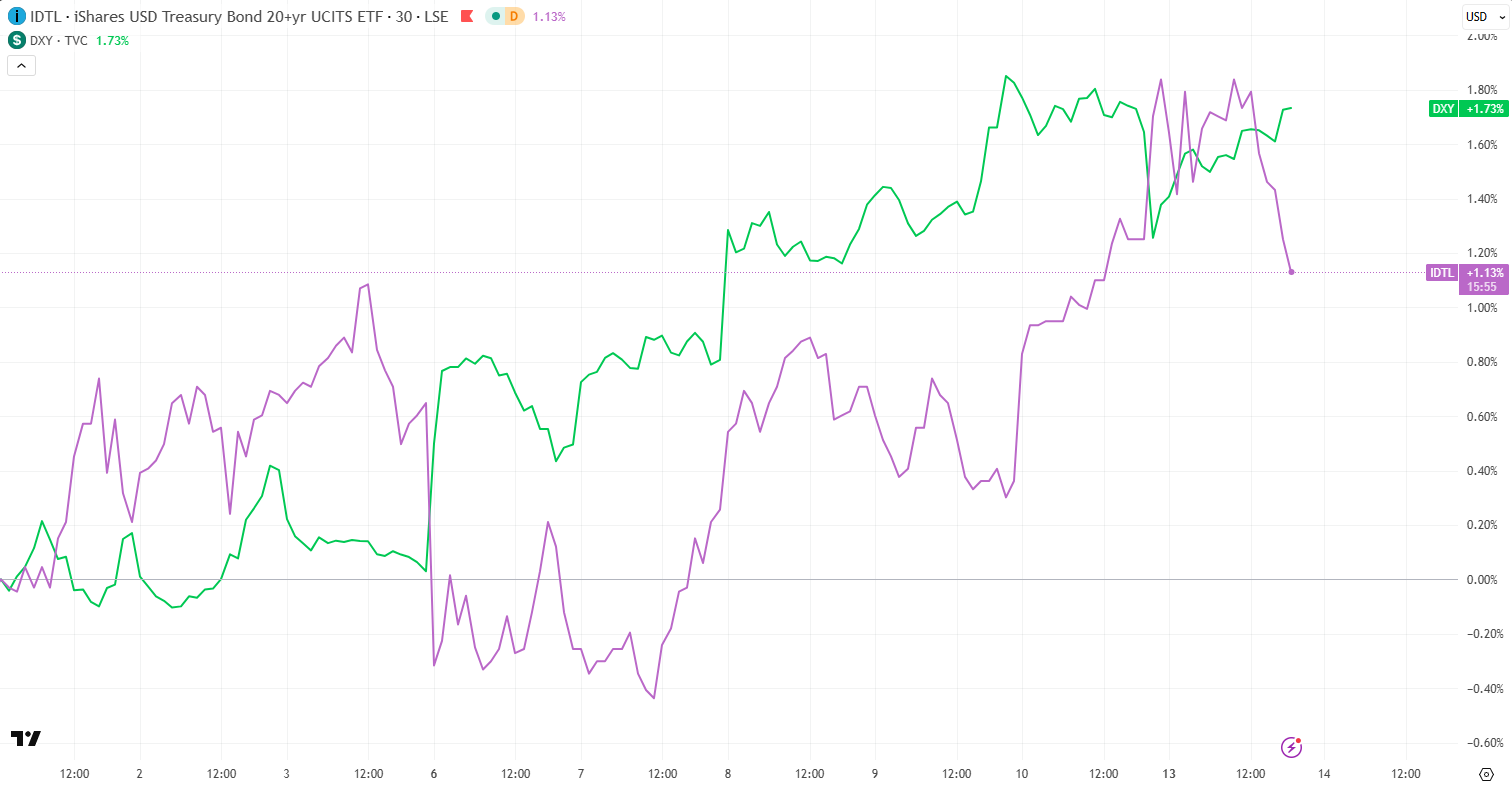The width and height of the screenshot is (1512, 786).
Task: Click date 10 on the time axis
Action: coord(1022,774)
